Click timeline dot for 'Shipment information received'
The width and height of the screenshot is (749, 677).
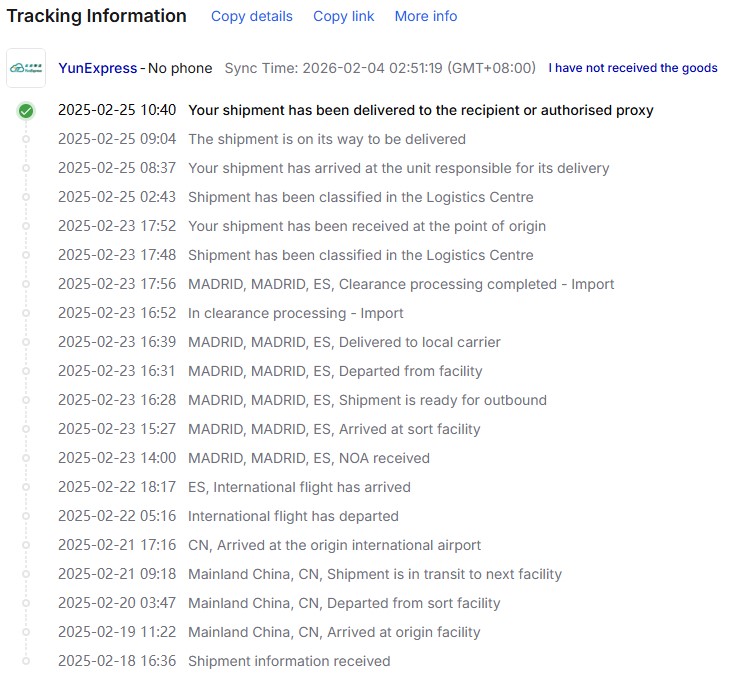[26, 662]
